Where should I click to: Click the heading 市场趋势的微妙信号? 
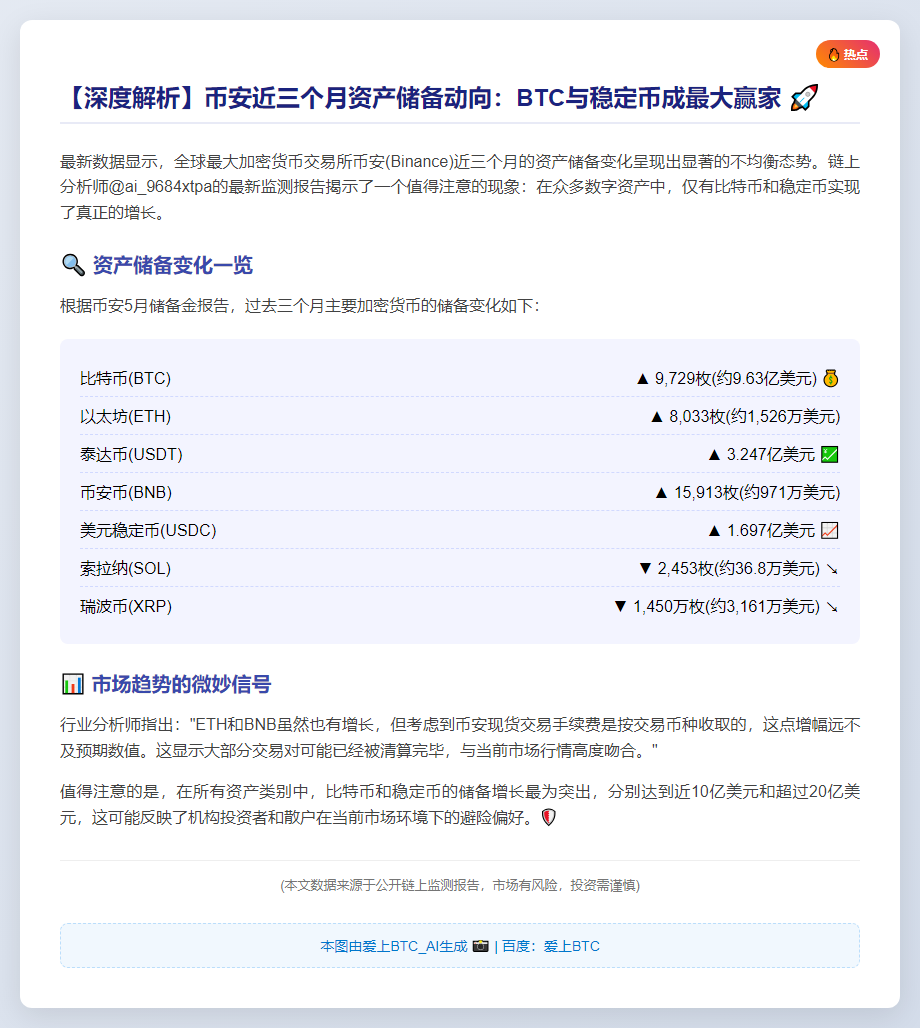tap(182, 684)
